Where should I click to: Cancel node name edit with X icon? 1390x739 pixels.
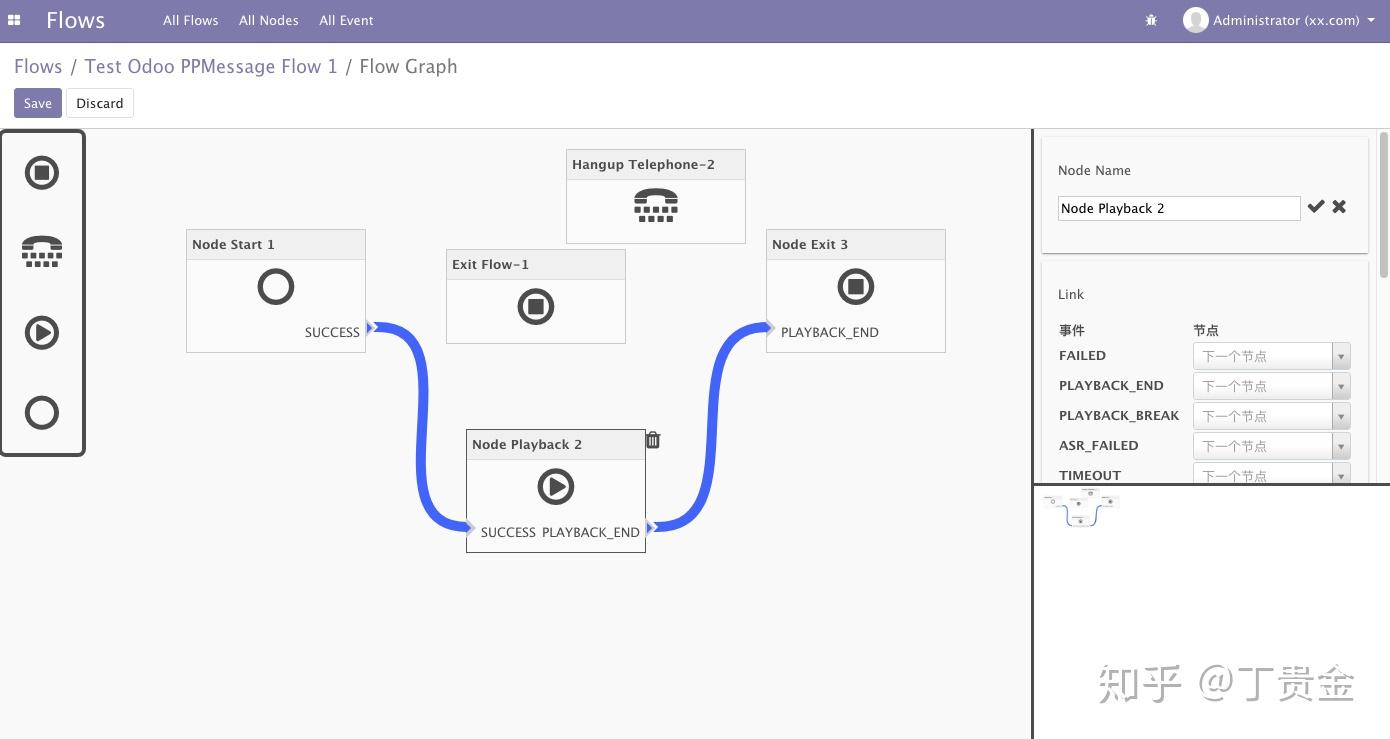(x=1339, y=206)
